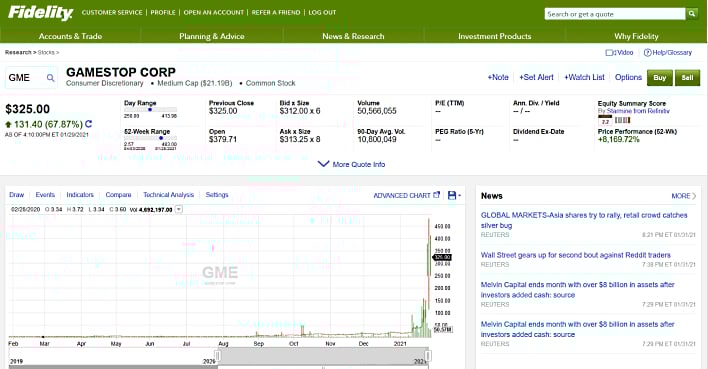Image resolution: width=708 pixels, height=369 pixels.
Task: Click the Customer Service link
Action: pyautogui.click(x=112, y=13)
